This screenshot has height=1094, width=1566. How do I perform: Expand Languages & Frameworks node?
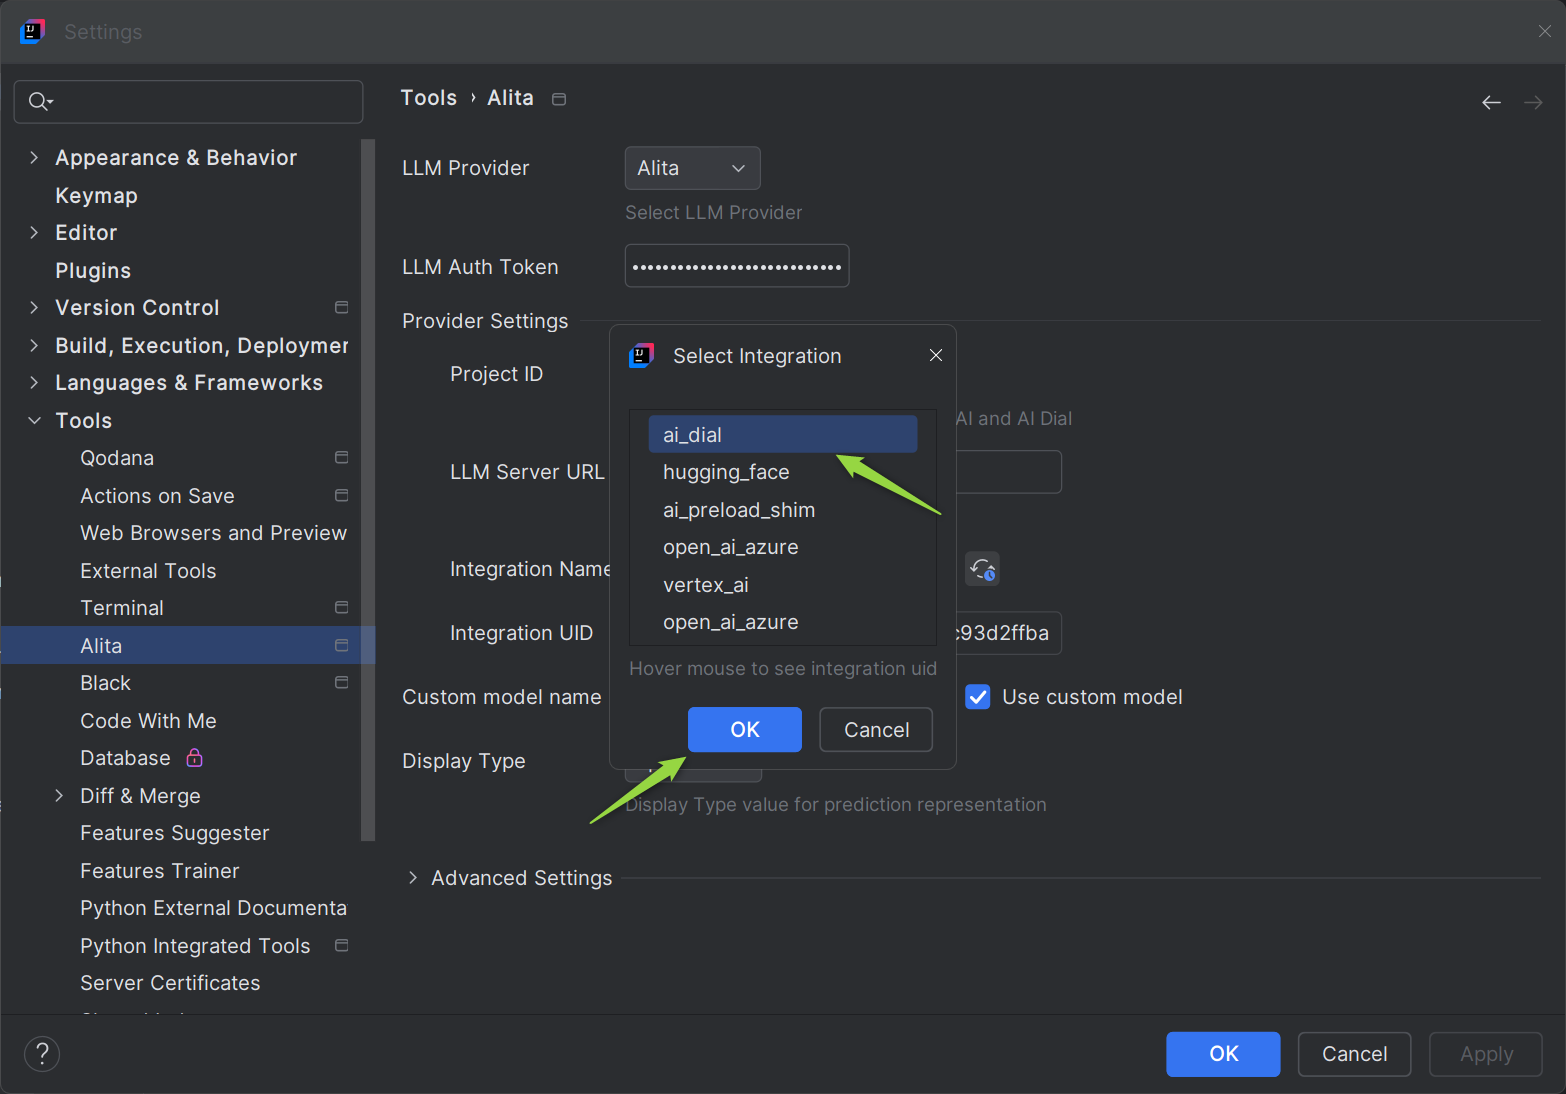point(34,382)
